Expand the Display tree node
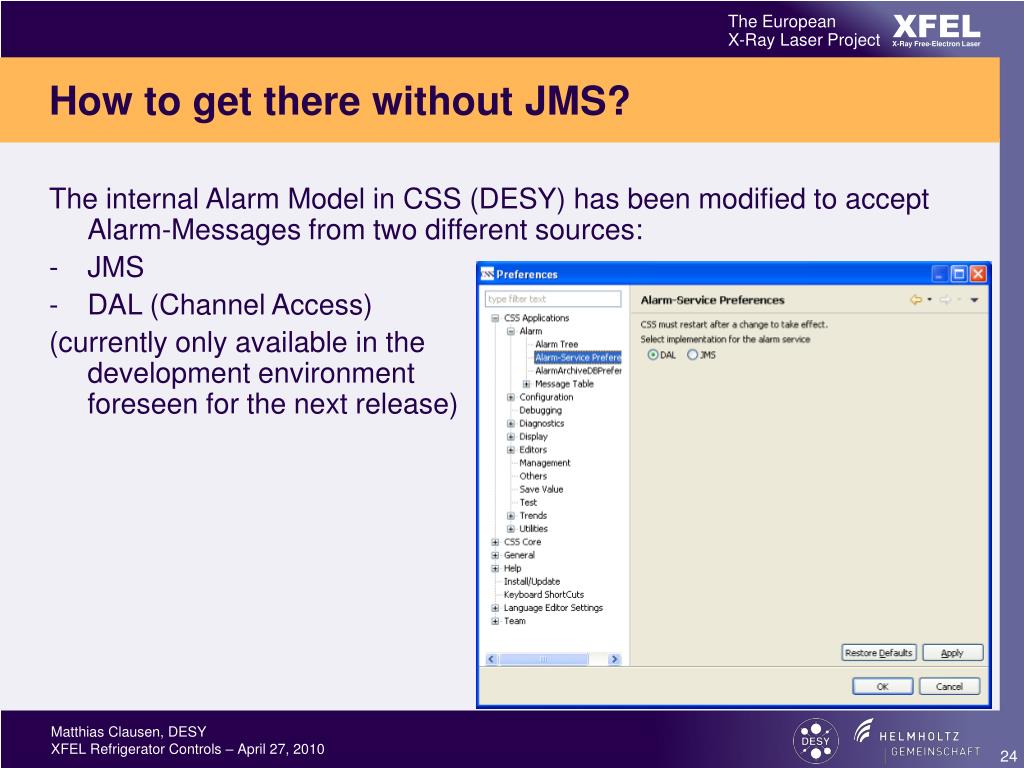This screenshot has width=1024, height=768. tap(511, 436)
